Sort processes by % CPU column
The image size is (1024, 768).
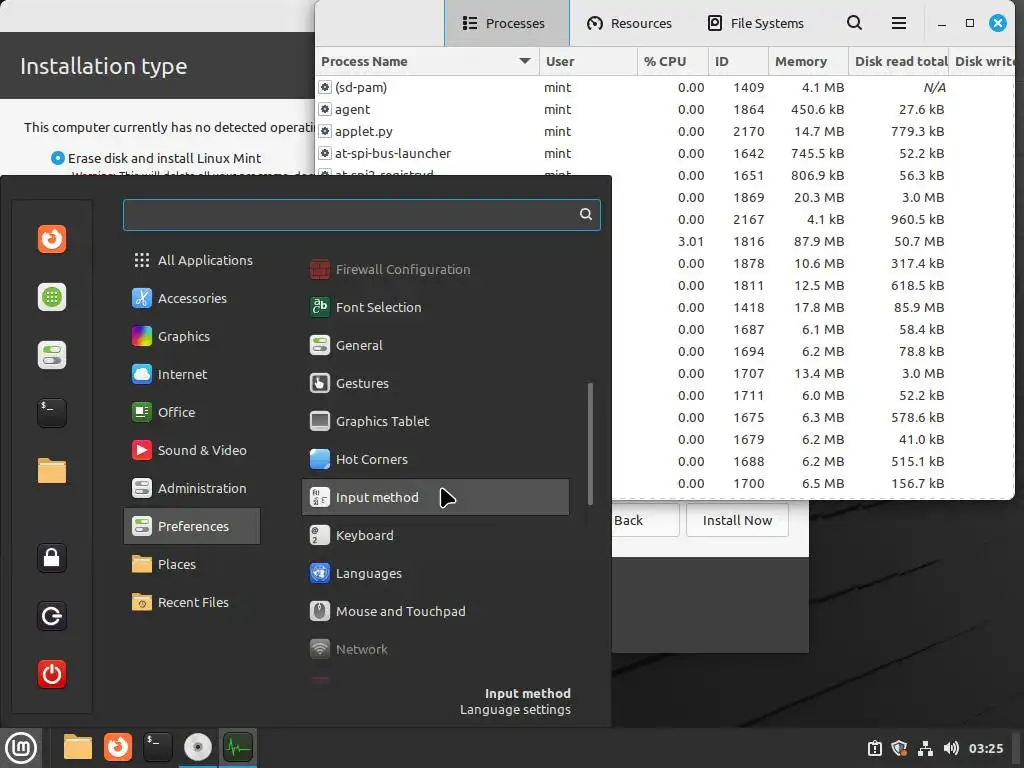673,61
